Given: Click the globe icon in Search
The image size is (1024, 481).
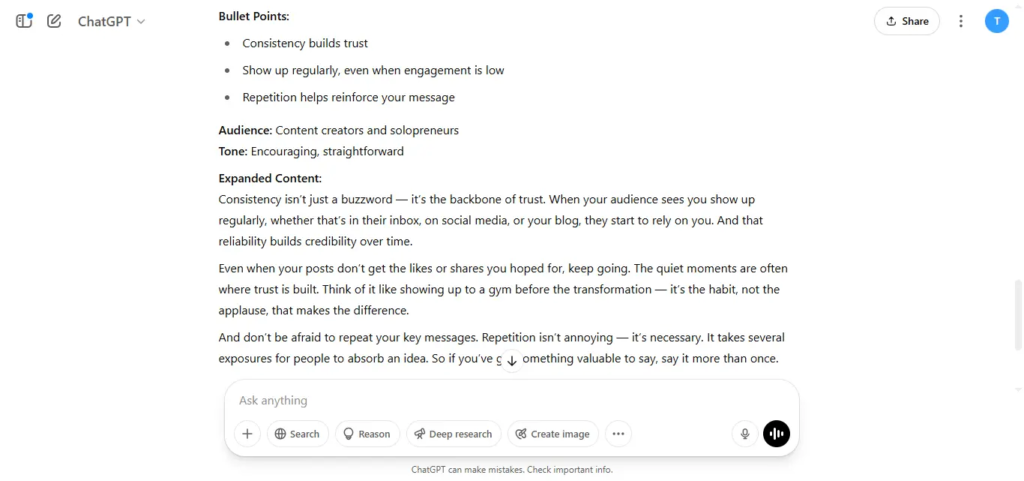Looking at the screenshot, I should [280, 434].
